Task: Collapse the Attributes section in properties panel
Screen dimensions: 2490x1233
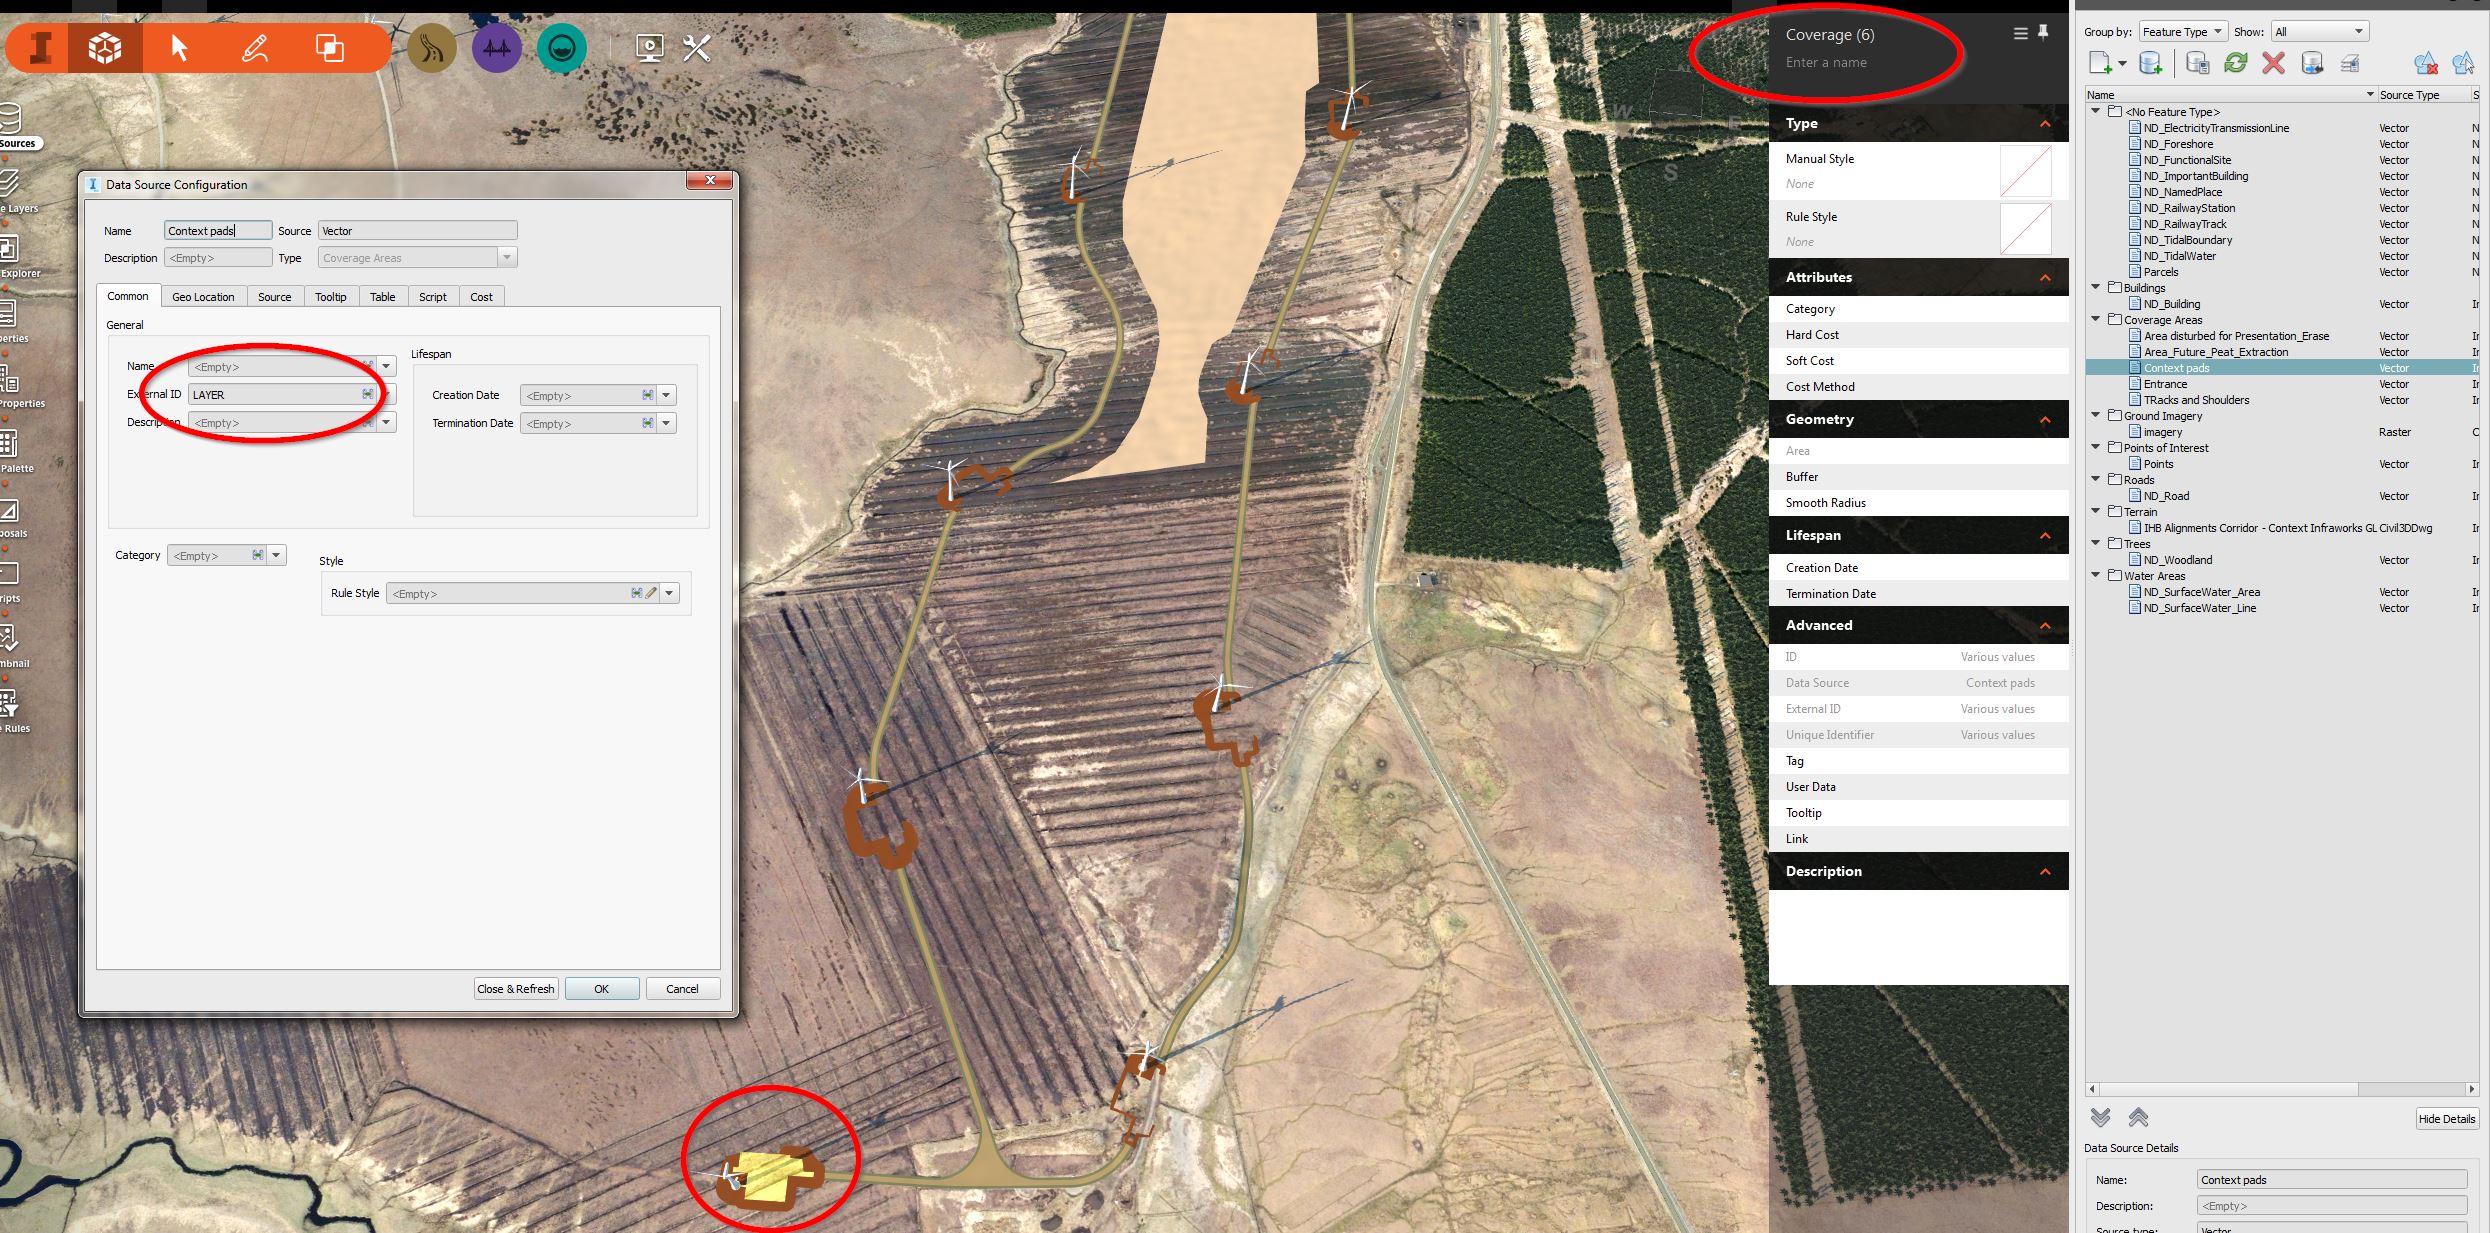Action: [2045, 278]
